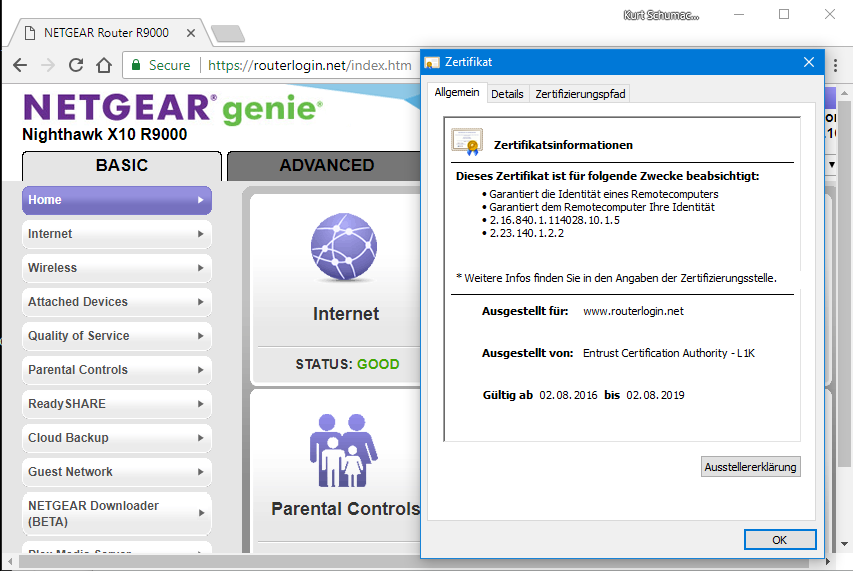Click the arrow on Cloud Backup item
The image size is (853, 571).
click(x=201, y=438)
